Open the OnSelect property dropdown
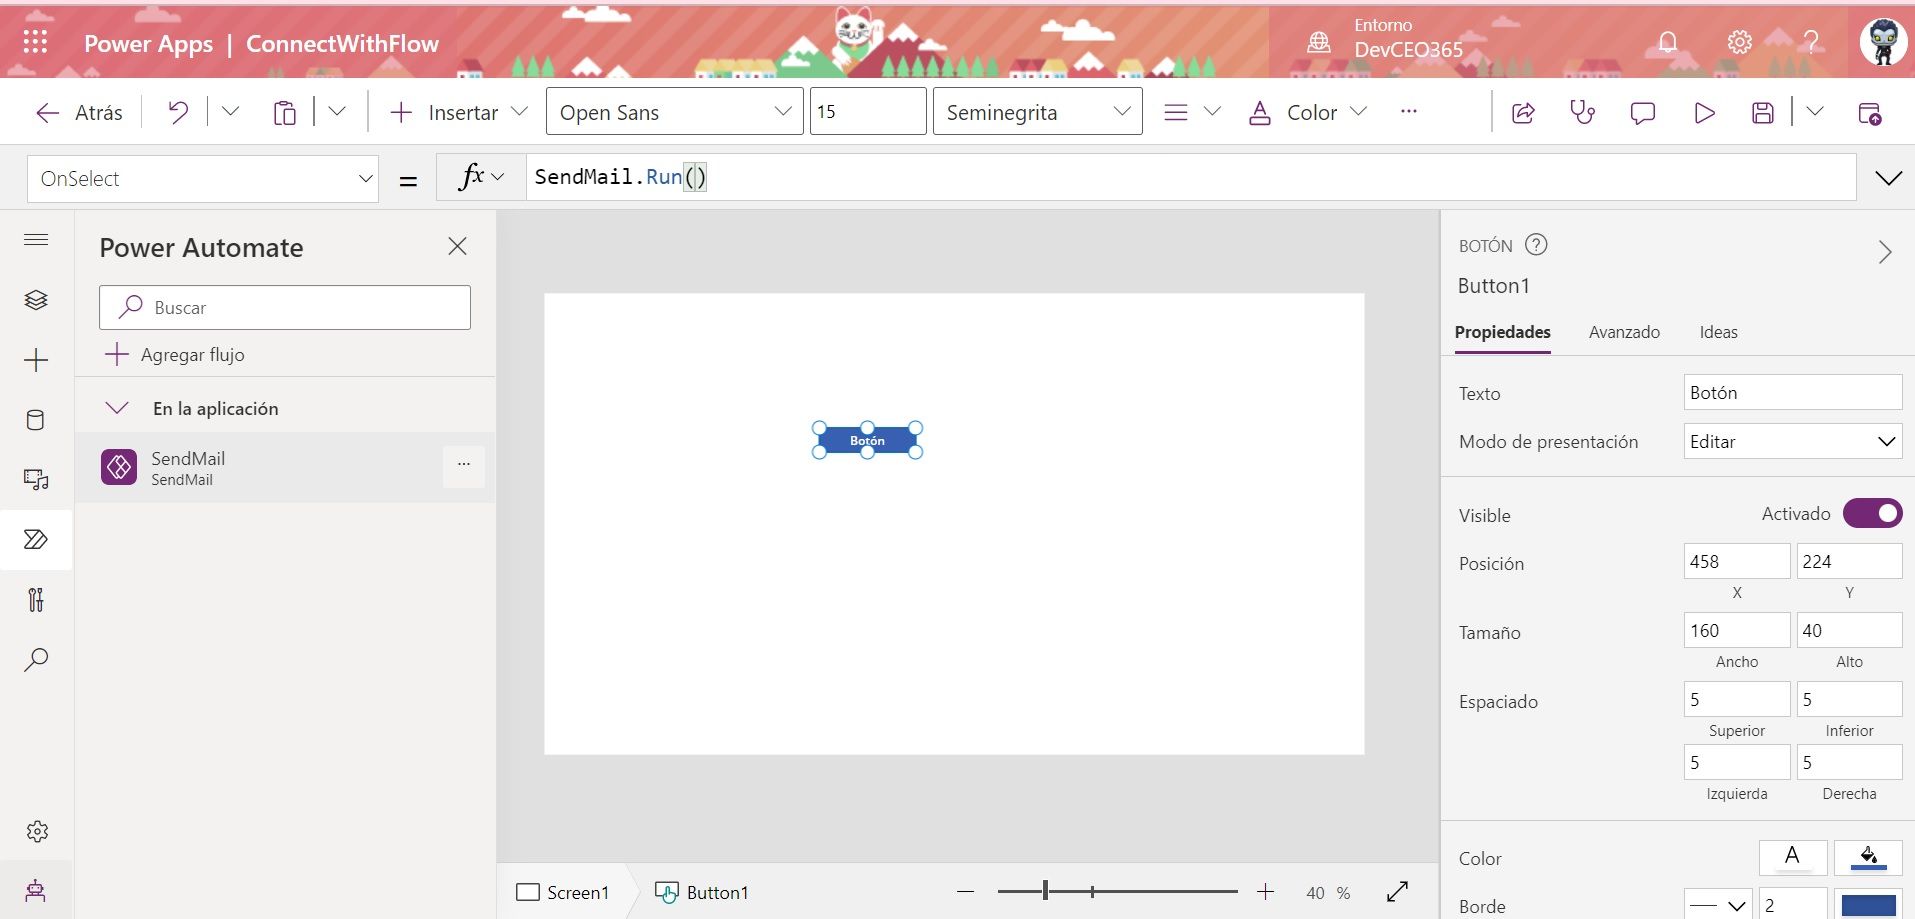The height and width of the screenshot is (919, 1915). (203, 179)
